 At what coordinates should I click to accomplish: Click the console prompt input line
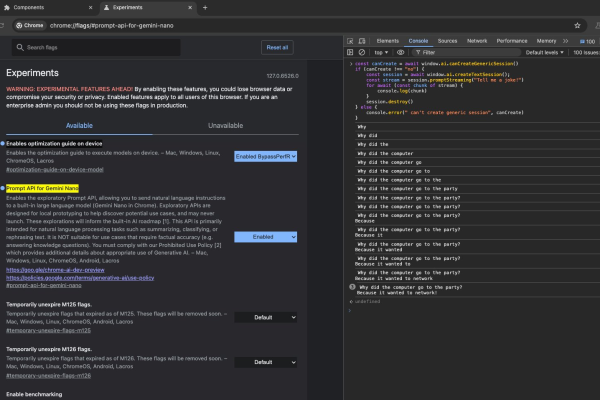point(474,310)
